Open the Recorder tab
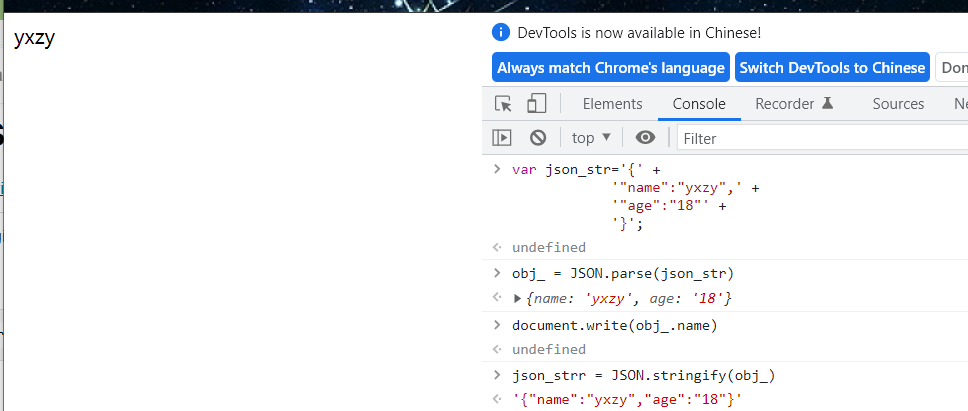 click(794, 104)
